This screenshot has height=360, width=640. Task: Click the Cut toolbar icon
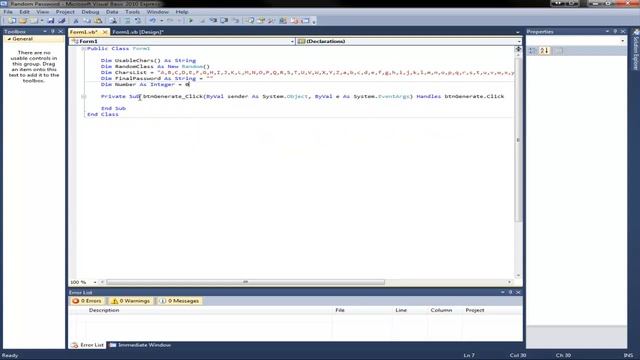point(76,20)
